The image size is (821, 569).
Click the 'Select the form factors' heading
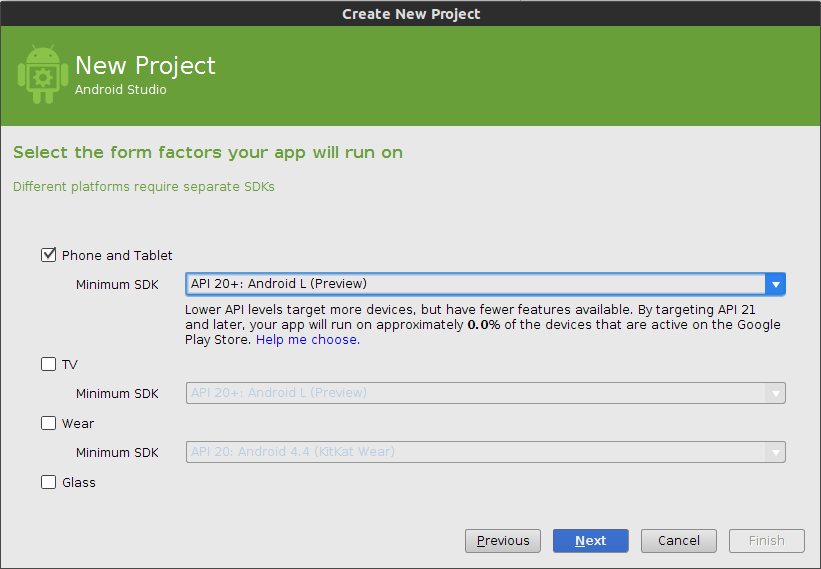(208, 152)
